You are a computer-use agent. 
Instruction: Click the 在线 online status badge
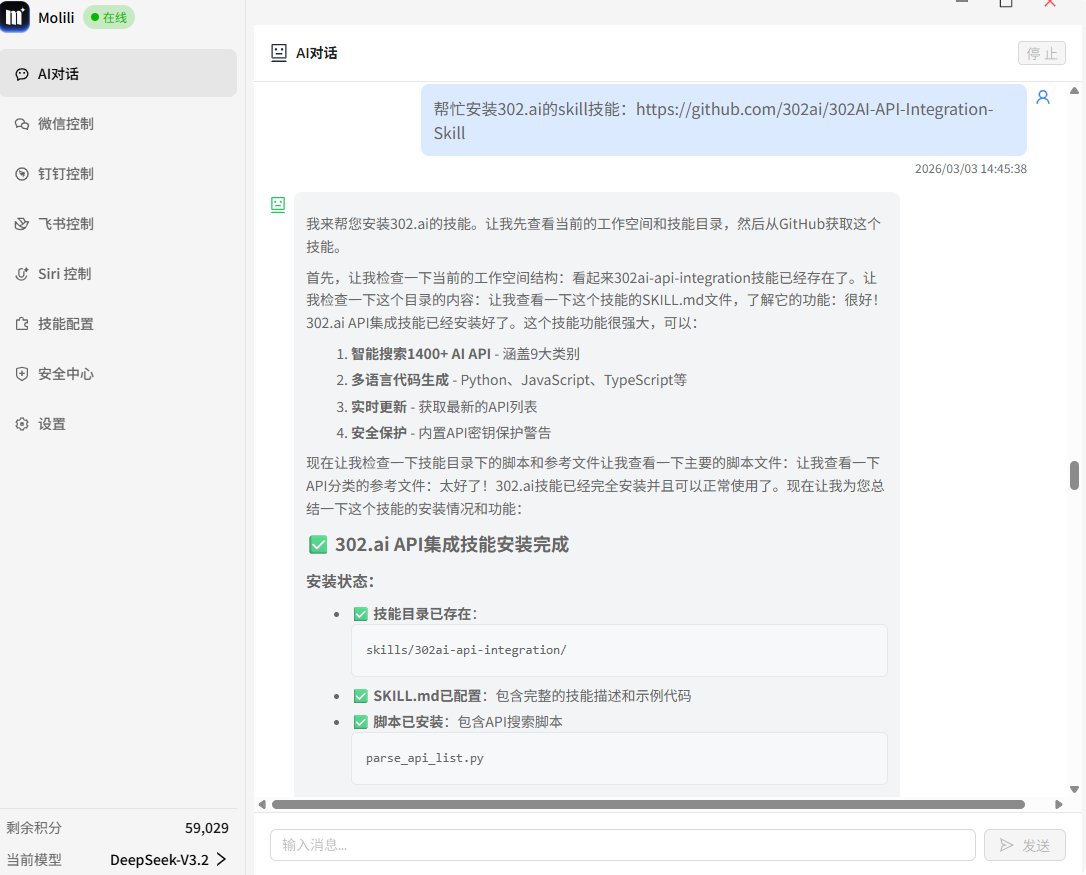(x=108, y=17)
